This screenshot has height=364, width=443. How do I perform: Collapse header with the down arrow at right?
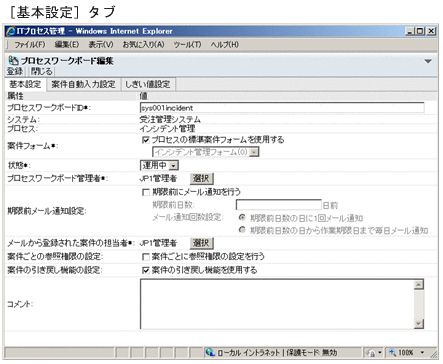tap(428, 61)
